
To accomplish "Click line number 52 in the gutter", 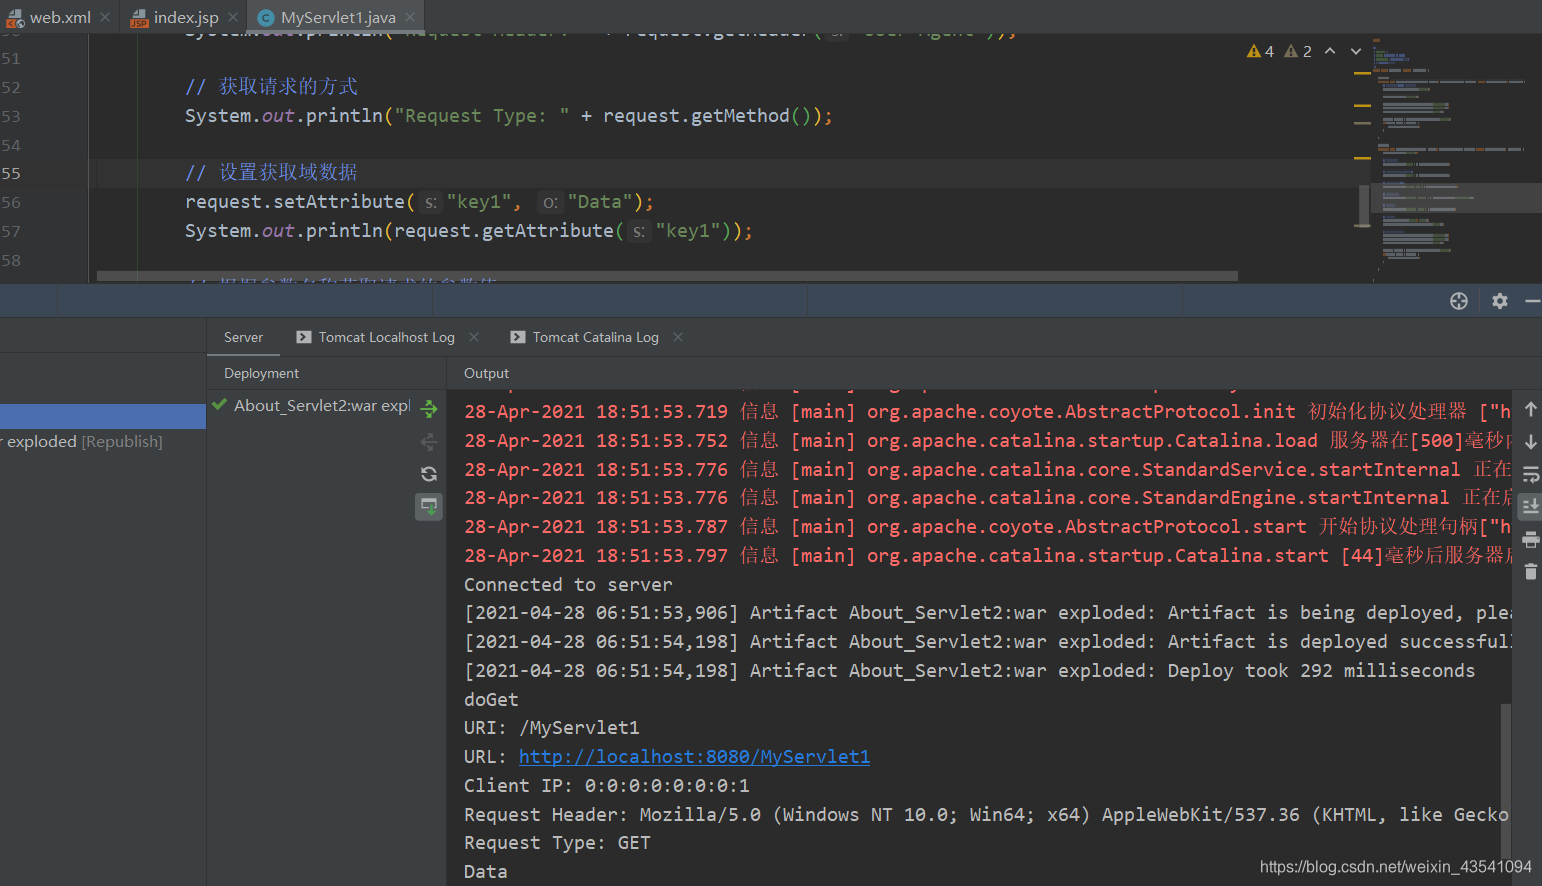I will [11, 87].
